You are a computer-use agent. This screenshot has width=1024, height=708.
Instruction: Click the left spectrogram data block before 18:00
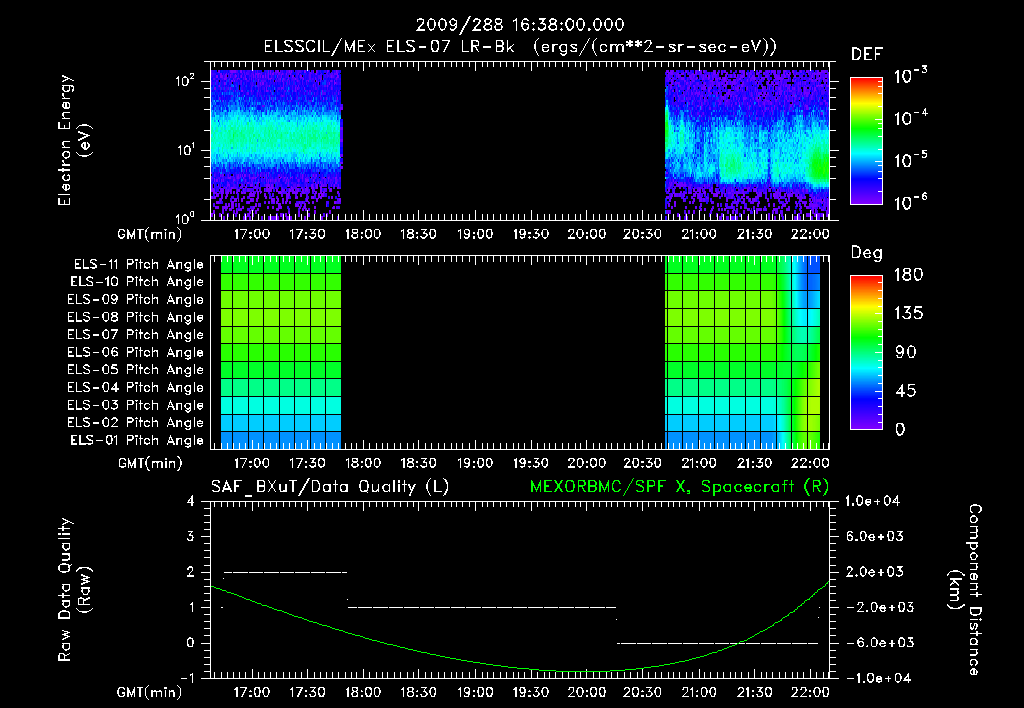(x=276, y=143)
